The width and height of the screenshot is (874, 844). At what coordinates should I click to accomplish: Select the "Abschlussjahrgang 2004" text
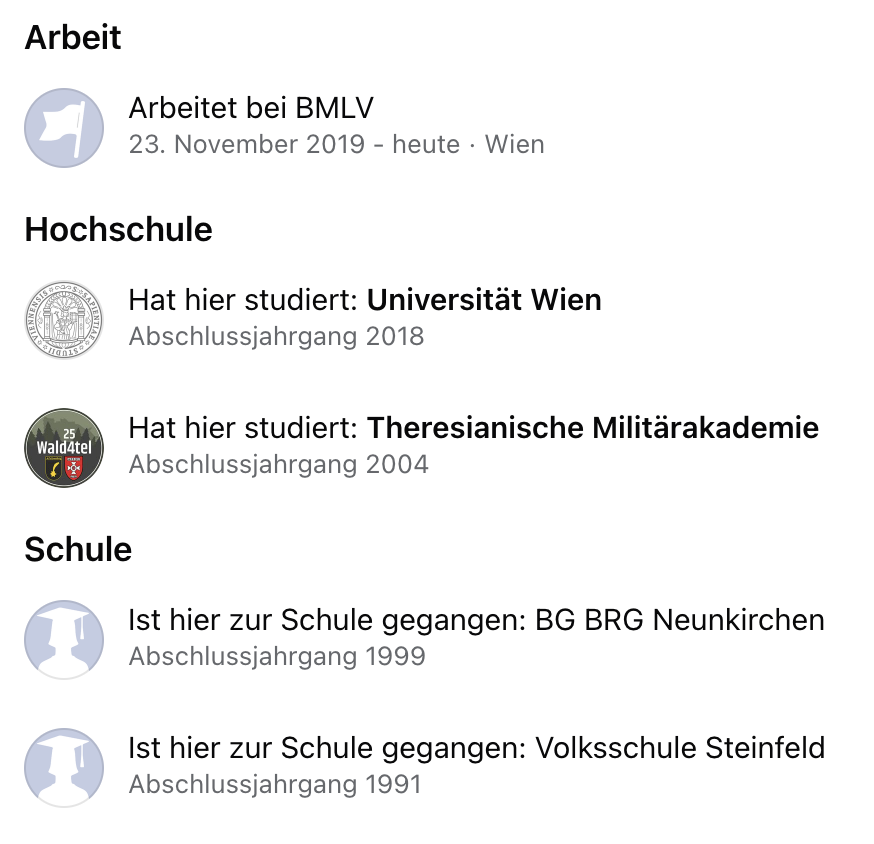(x=278, y=464)
